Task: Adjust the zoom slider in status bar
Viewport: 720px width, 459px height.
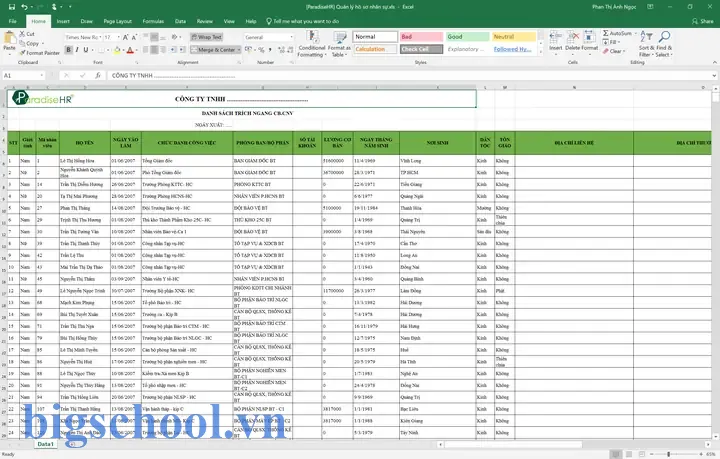Action: pyautogui.click(x=669, y=454)
